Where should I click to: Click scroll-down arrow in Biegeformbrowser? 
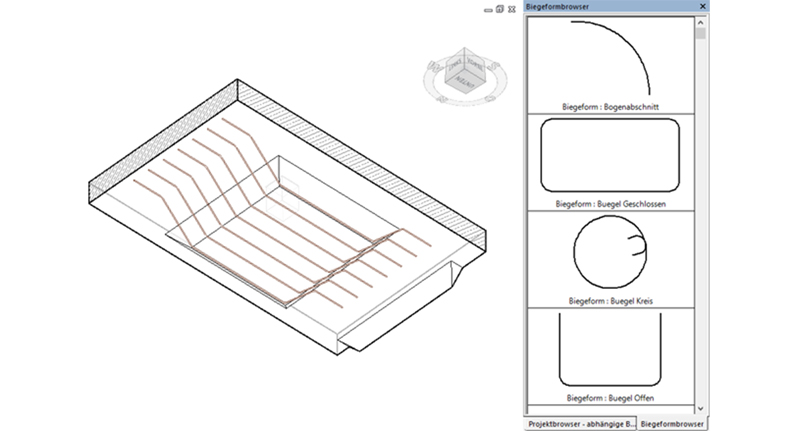click(700, 408)
